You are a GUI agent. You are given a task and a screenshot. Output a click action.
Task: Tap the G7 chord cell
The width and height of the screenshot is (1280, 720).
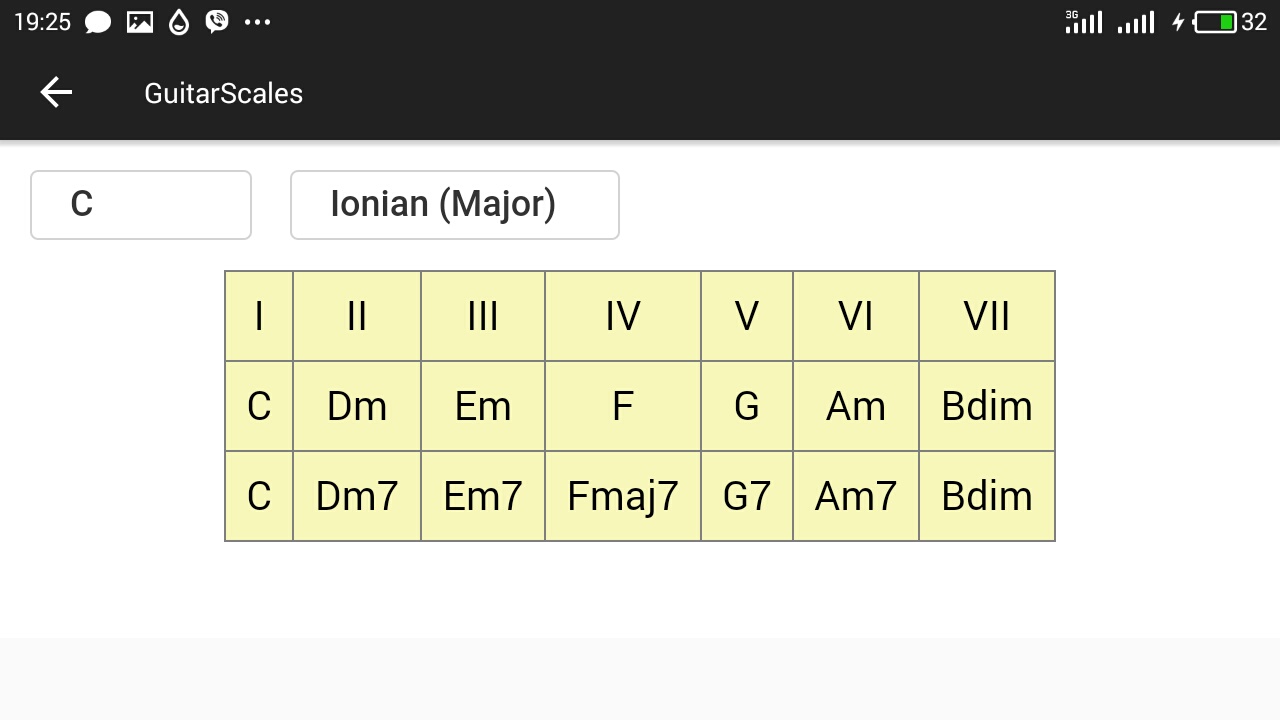coord(747,496)
